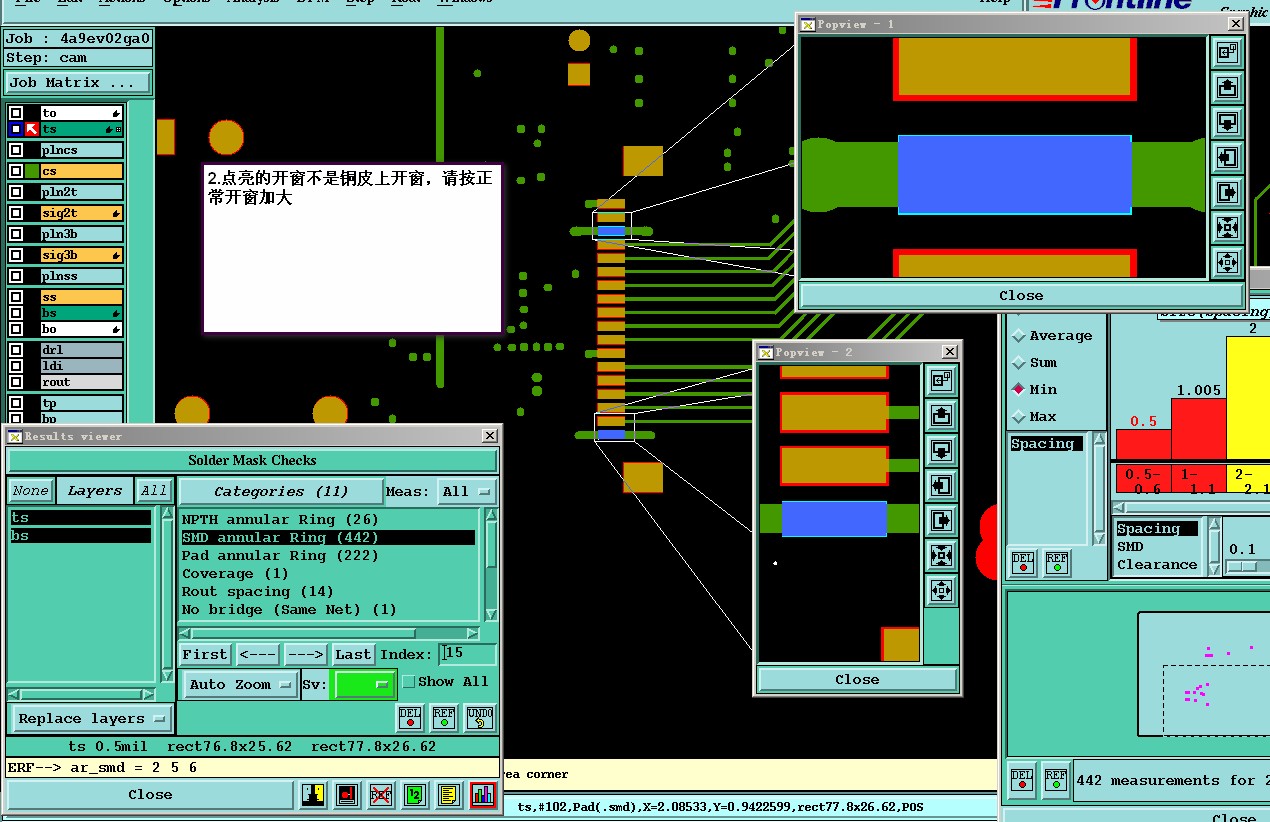Click top icon in Popview 1 toolbar
This screenshot has height=822, width=1270.
(x=1227, y=52)
